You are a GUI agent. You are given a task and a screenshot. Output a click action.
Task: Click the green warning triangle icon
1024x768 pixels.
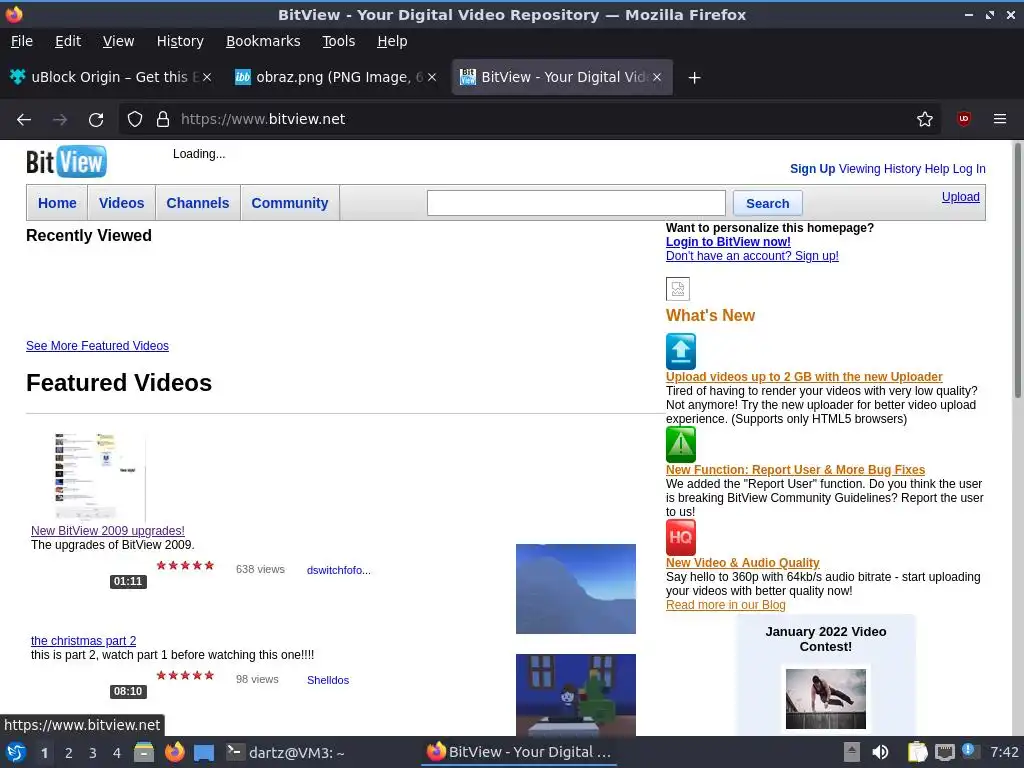(680, 445)
